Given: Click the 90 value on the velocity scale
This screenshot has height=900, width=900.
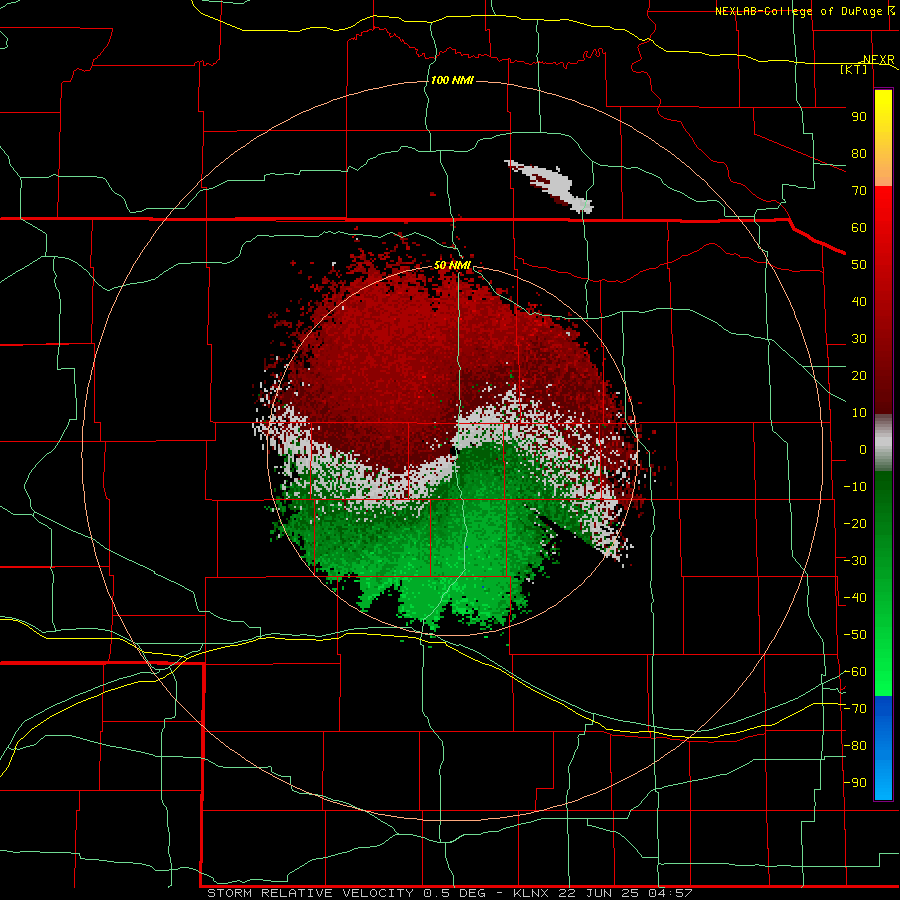Looking at the screenshot, I should tap(859, 117).
